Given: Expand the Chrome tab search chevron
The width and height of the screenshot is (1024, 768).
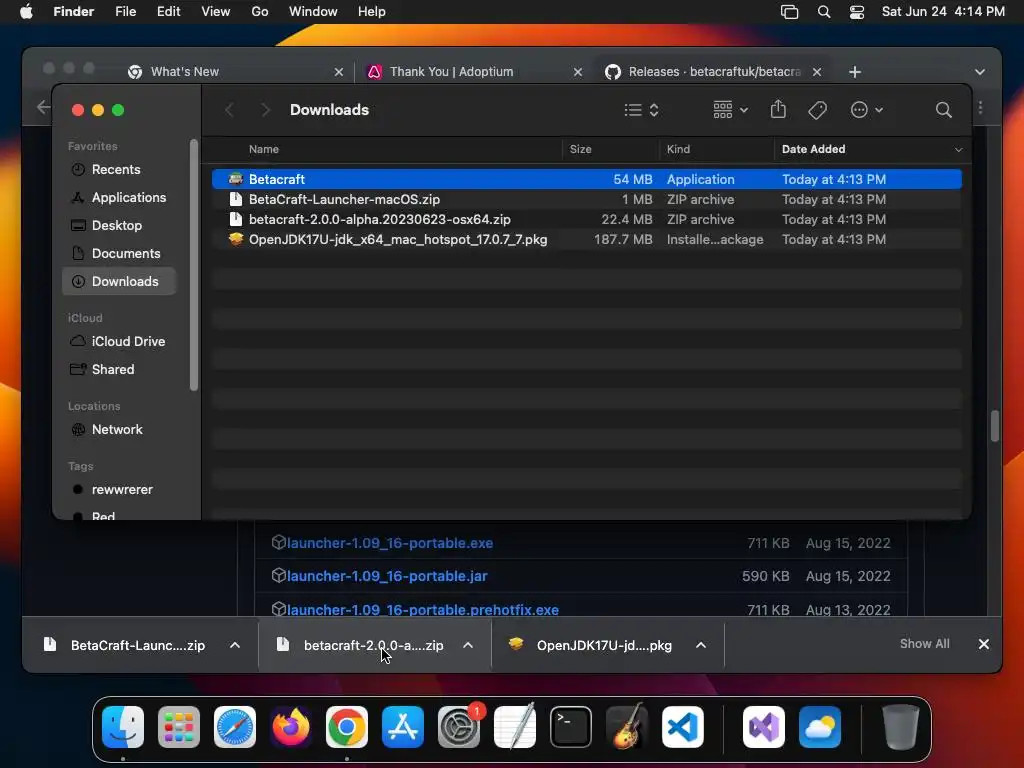Looking at the screenshot, I should pos(979,72).
